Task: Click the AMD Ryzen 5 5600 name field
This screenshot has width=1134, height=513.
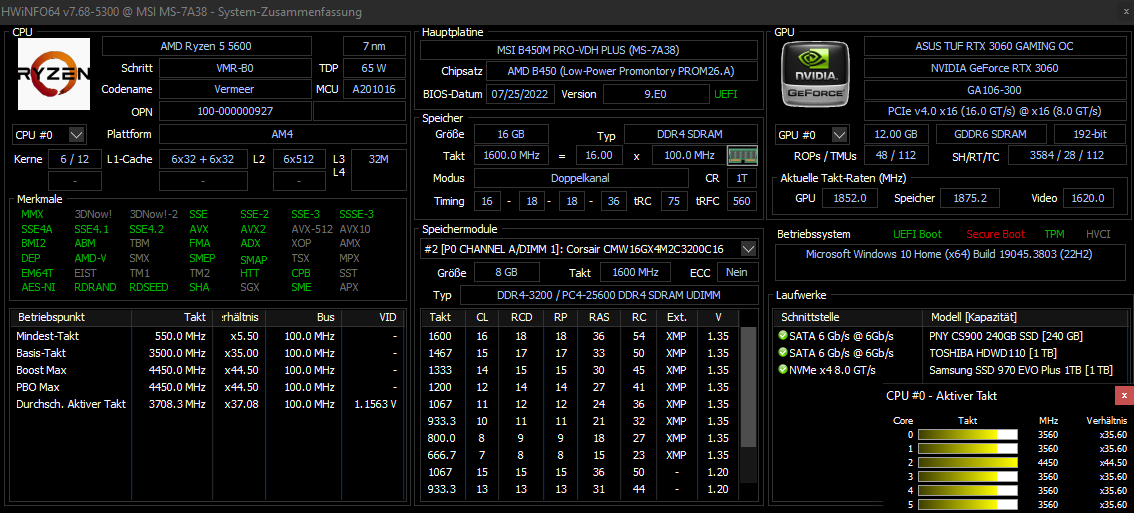Action: pyautogui.click(x=206, y=46)
